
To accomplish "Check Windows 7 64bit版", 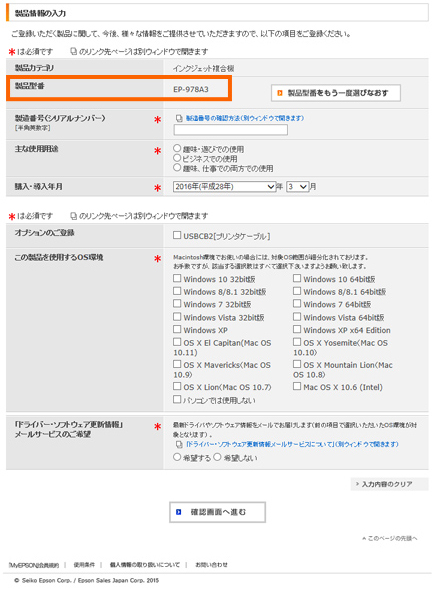I will point(297,303).
